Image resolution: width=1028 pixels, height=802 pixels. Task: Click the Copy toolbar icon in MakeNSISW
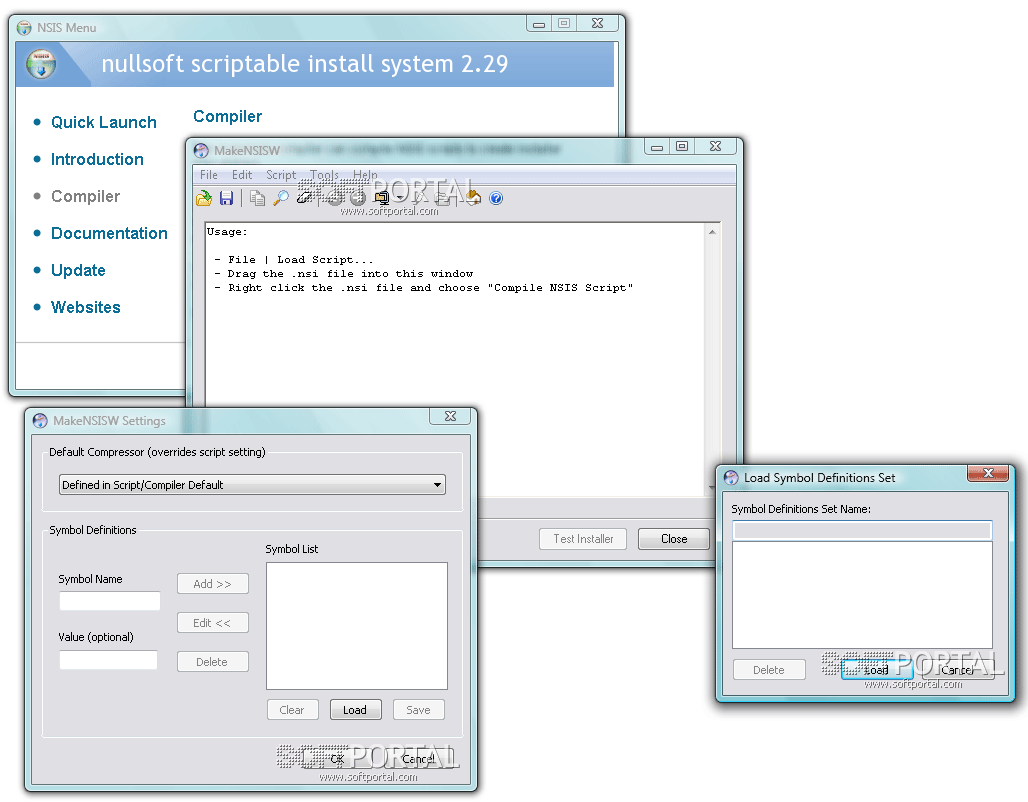(x=257, y=198)
